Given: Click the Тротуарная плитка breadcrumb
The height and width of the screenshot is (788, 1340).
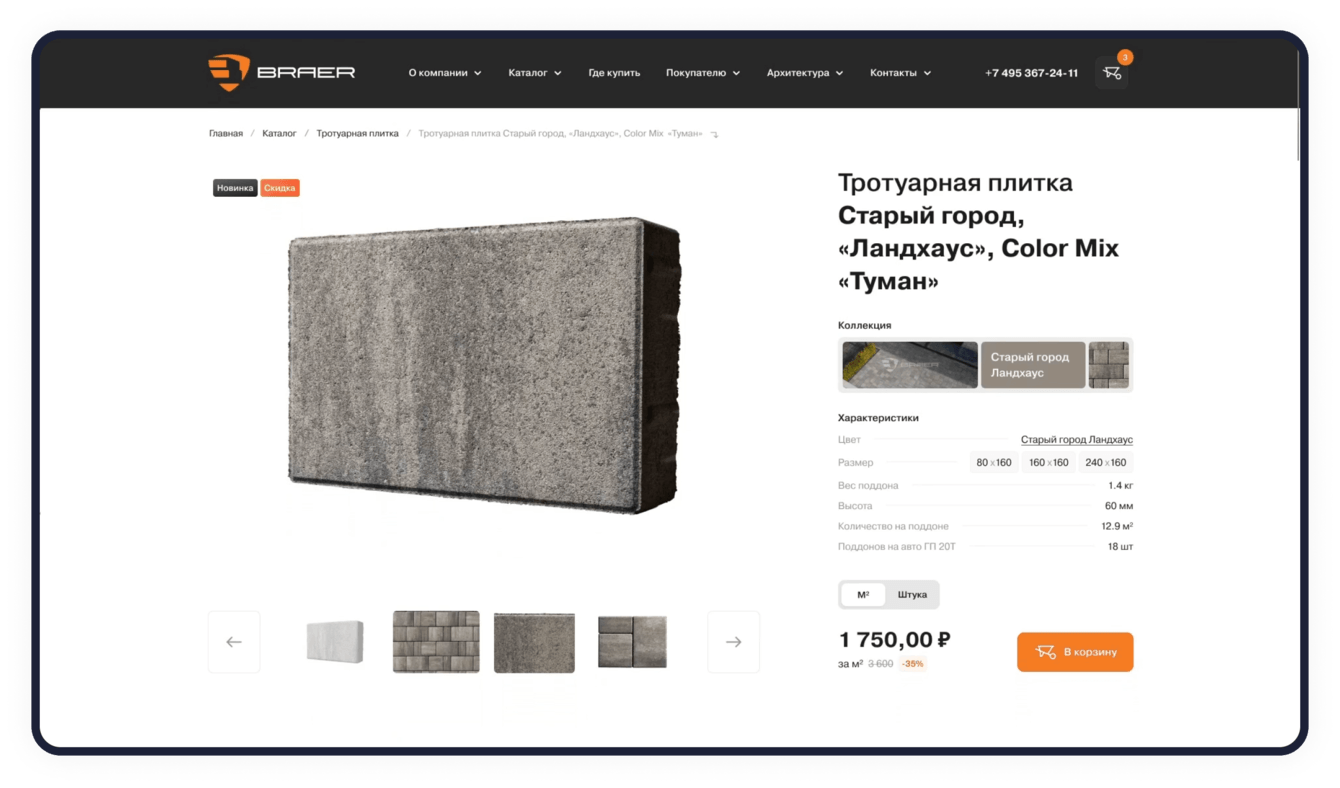Looking at the screenshot, I should point(358,133).
